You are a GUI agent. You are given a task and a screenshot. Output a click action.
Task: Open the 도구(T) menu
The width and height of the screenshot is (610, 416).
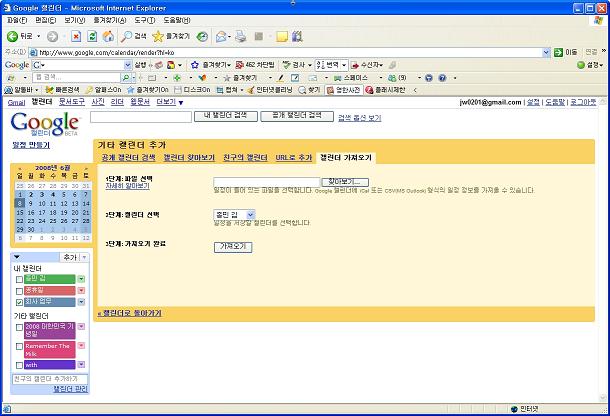pyautogui.click(x=144, y=20)
